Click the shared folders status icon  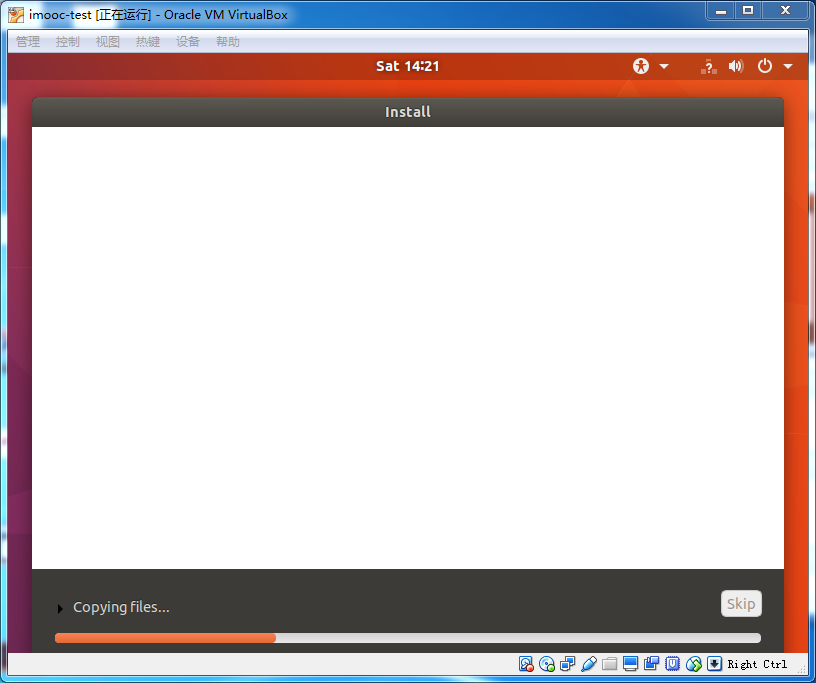click(609, 664)
